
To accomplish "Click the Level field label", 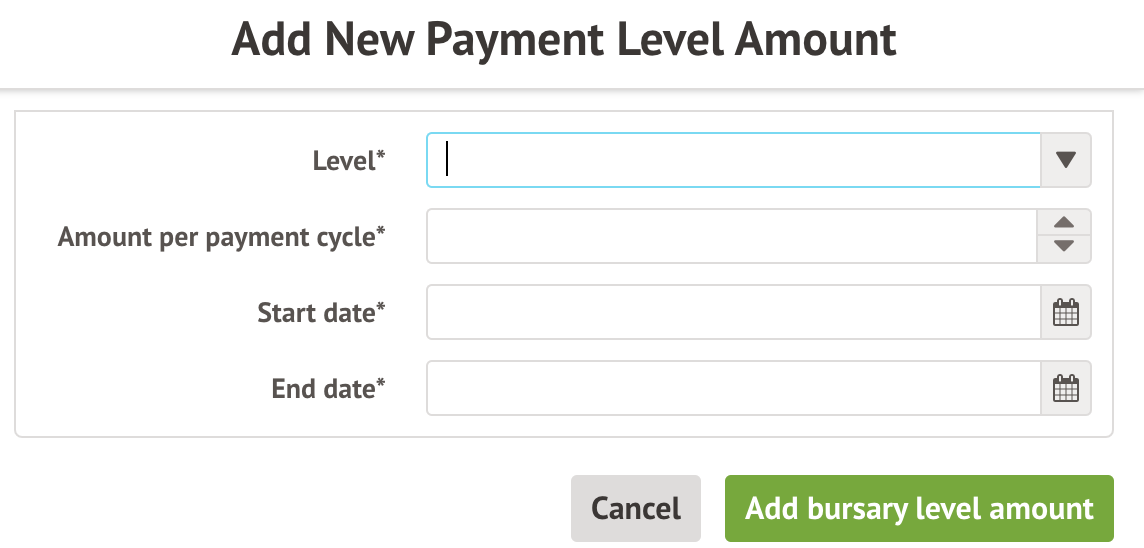I will pyautogui.click(x=343, y=161).
